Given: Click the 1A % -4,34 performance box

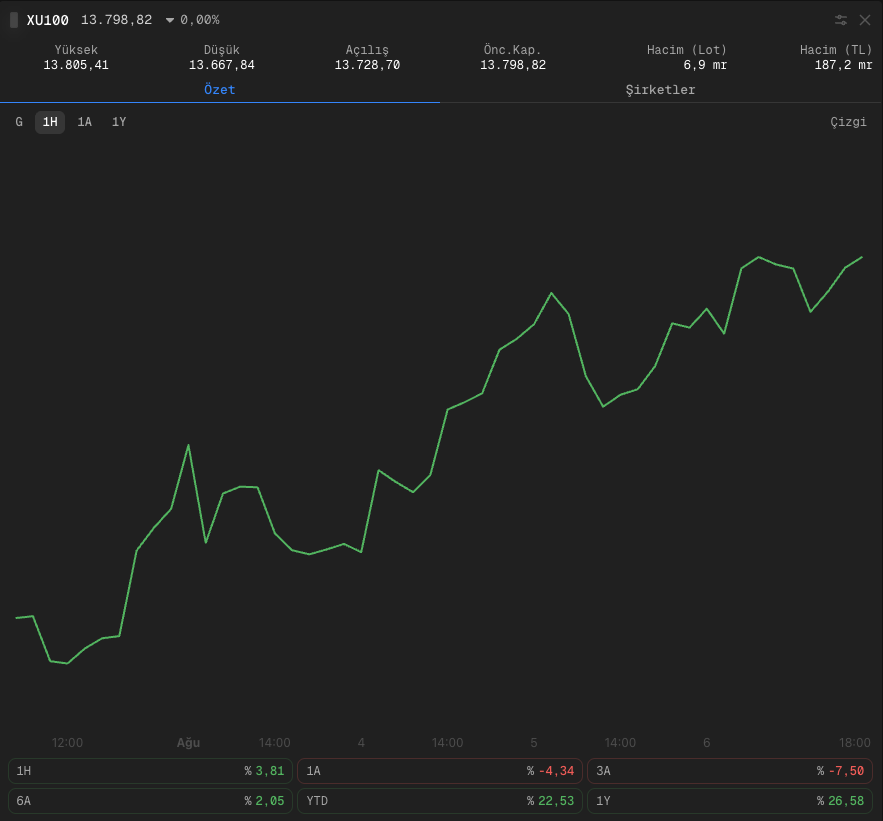Looking at the screenshot, I should pos(440,771).
